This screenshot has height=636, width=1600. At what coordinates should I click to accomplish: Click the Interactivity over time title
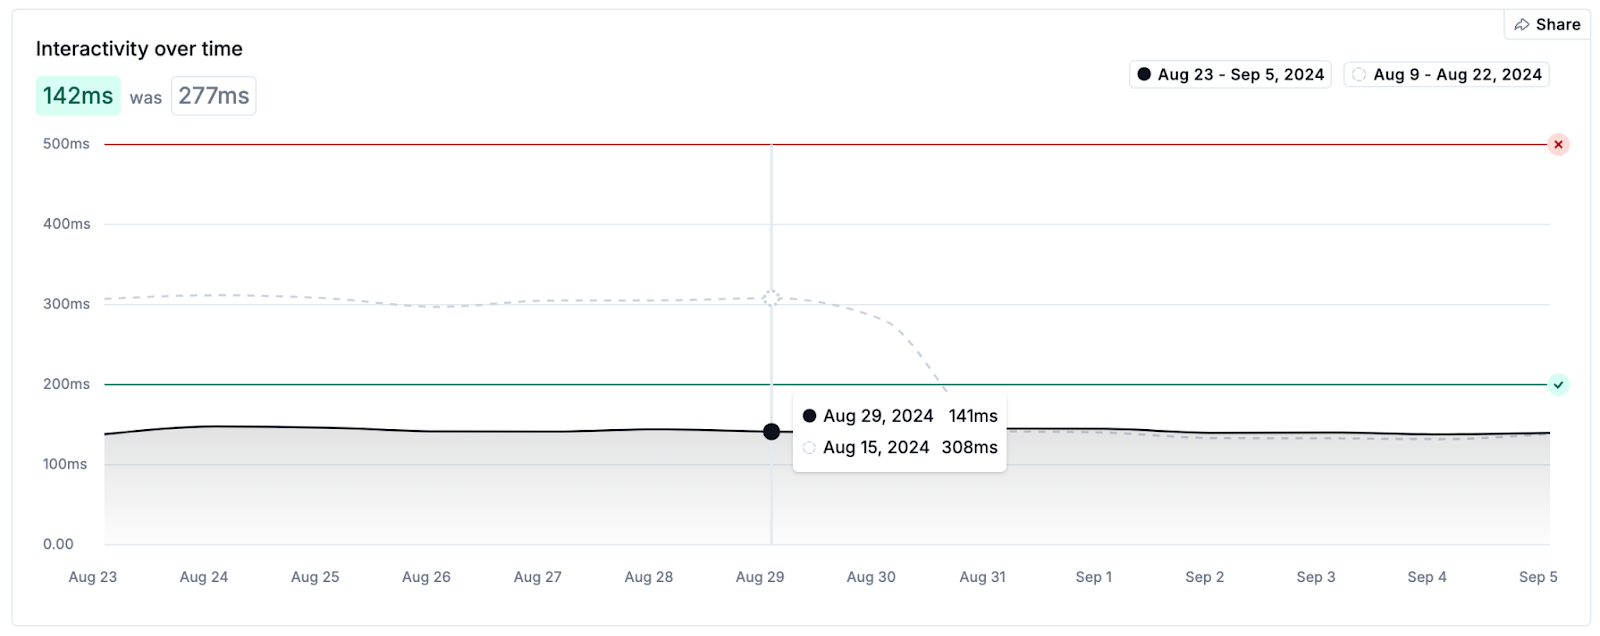pos(139,49)
